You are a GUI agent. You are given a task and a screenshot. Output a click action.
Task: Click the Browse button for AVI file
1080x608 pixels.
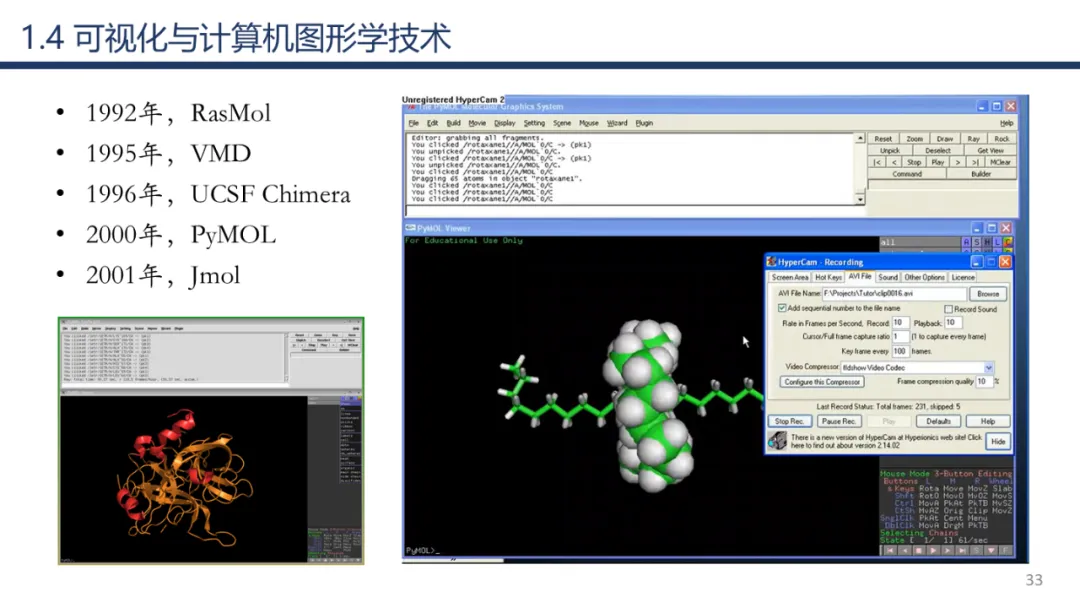pyautogui.click(x=988, y=294)
